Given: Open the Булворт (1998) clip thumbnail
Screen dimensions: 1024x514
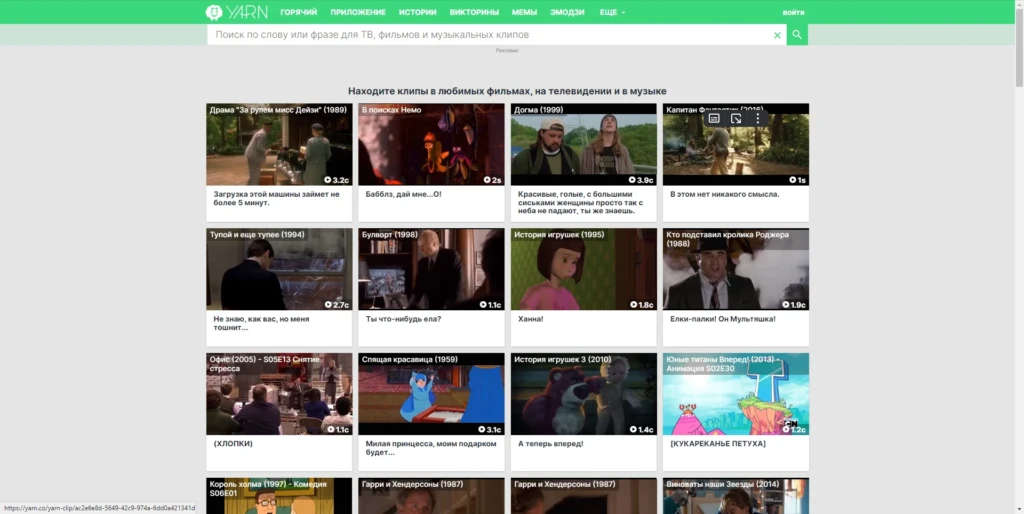Looking at the screenshot, I should [x=431, y=269].
